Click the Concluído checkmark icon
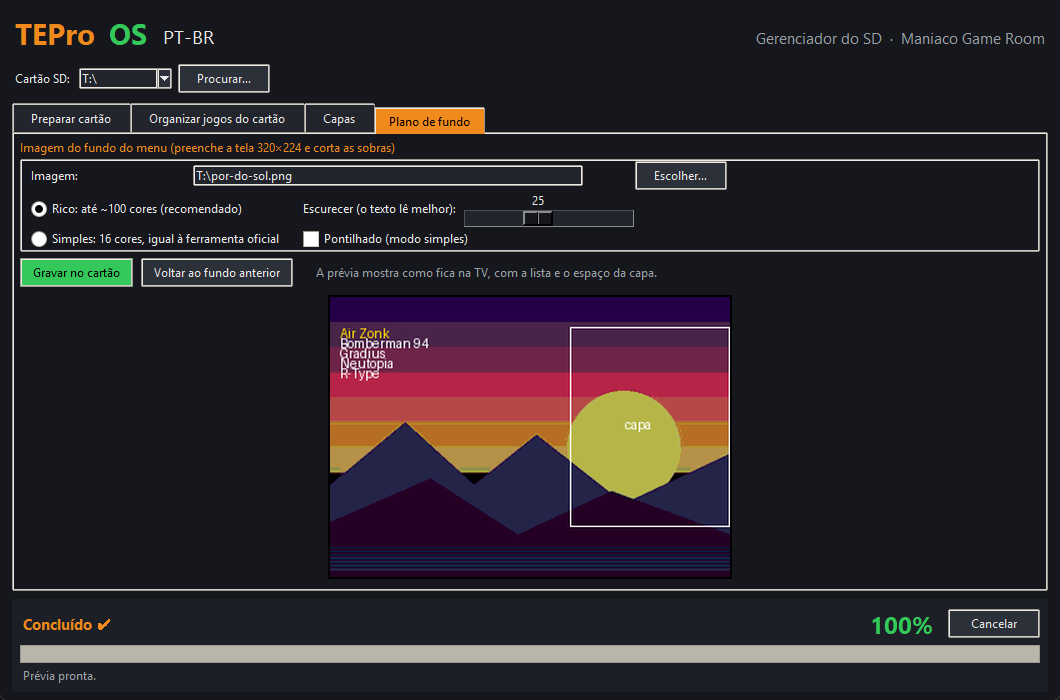Image resolution: width=1060 pixels, height=700 pixels. click(103, 624)
